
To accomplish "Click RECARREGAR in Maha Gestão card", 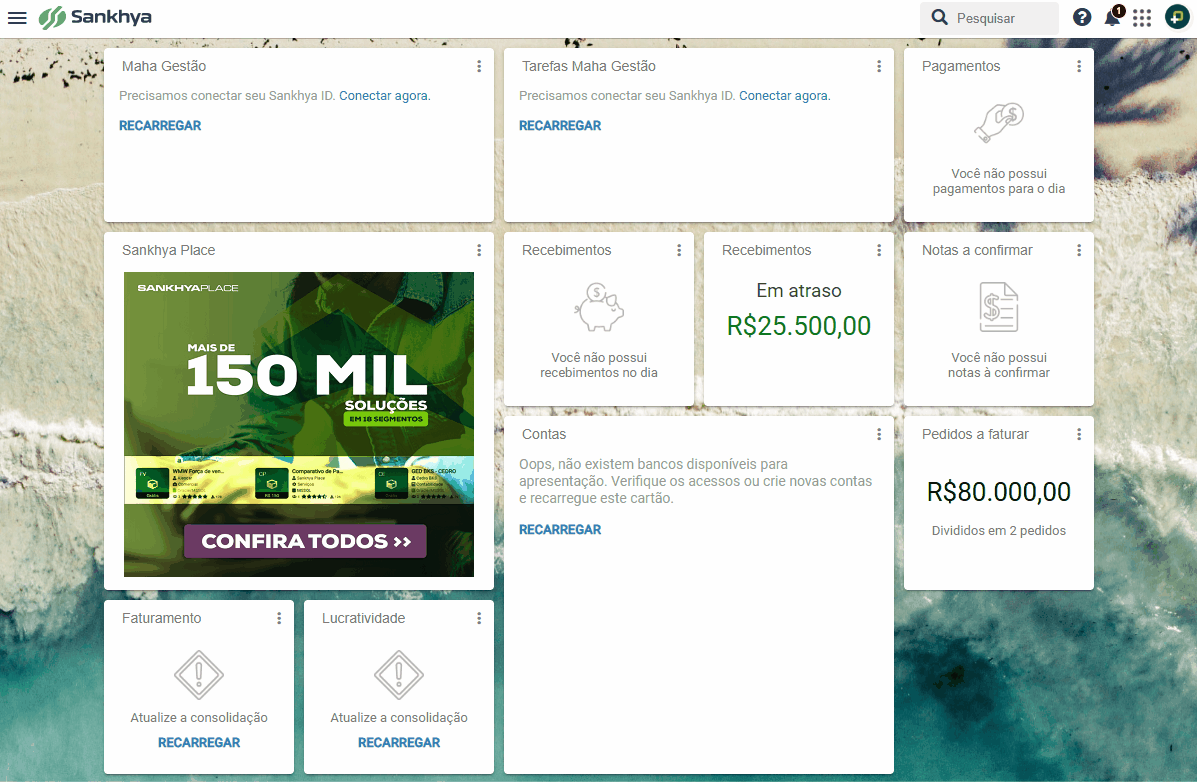I will point(160,126).
